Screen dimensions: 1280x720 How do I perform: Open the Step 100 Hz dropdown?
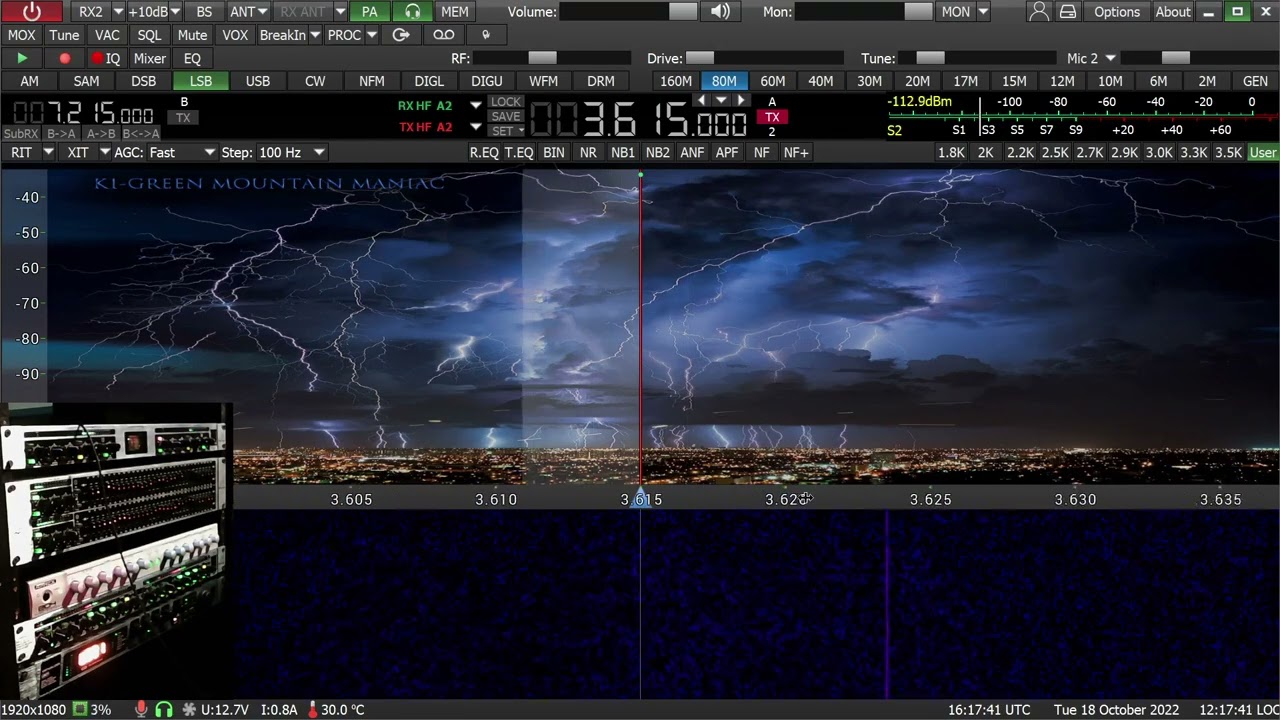[x=291, y=152]
